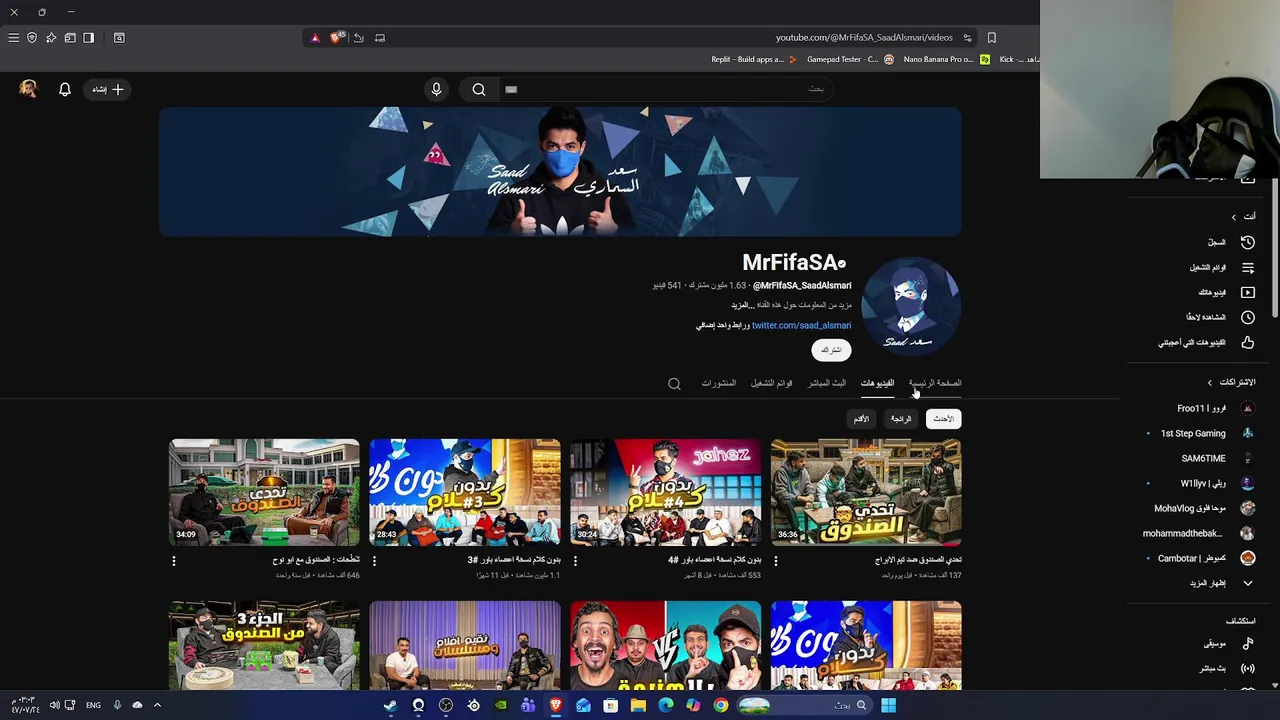The height and width of the screenshot is (720, 1280).
Task: Click the channel search magnifier icon
Action: [x=674, y=384]
